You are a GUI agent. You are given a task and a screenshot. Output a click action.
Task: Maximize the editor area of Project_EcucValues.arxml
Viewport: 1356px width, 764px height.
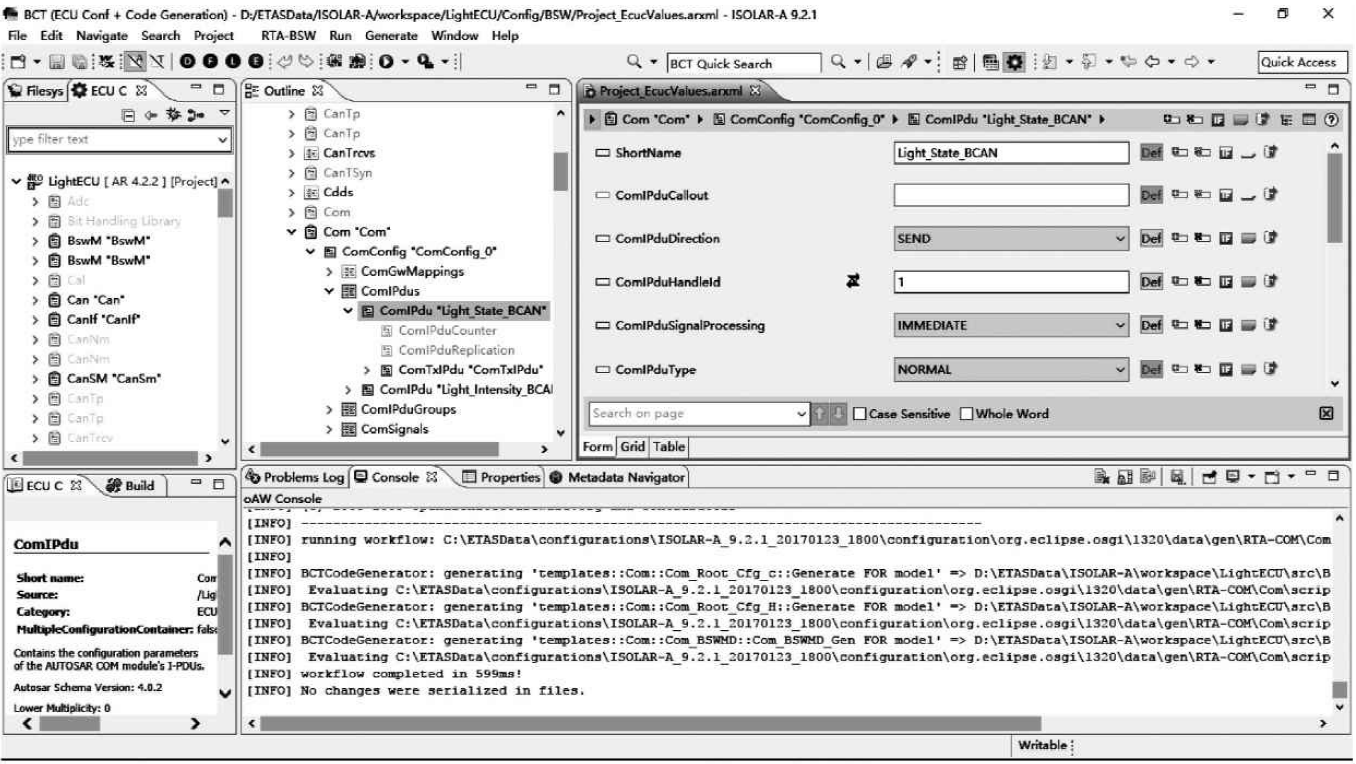1334,90
